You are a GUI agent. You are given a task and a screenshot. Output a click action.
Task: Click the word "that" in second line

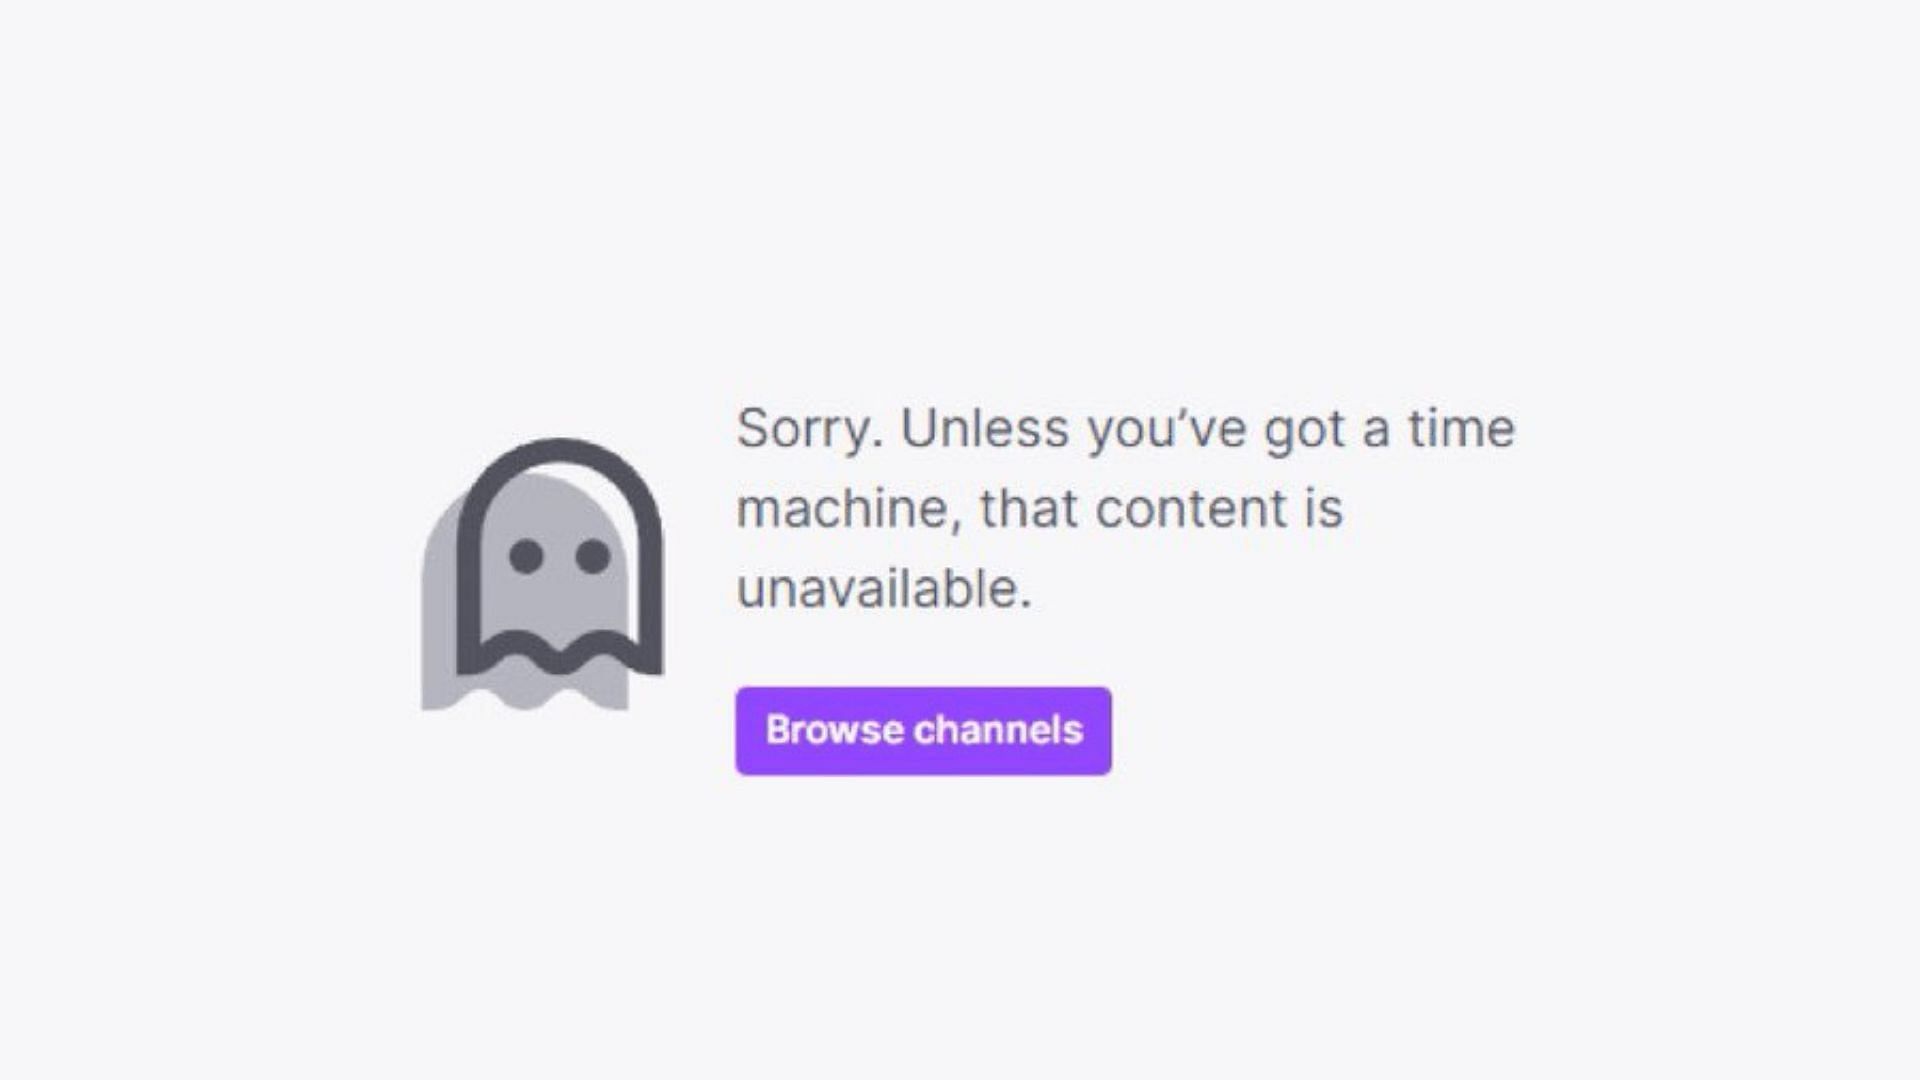click(x=1028, y=508)
